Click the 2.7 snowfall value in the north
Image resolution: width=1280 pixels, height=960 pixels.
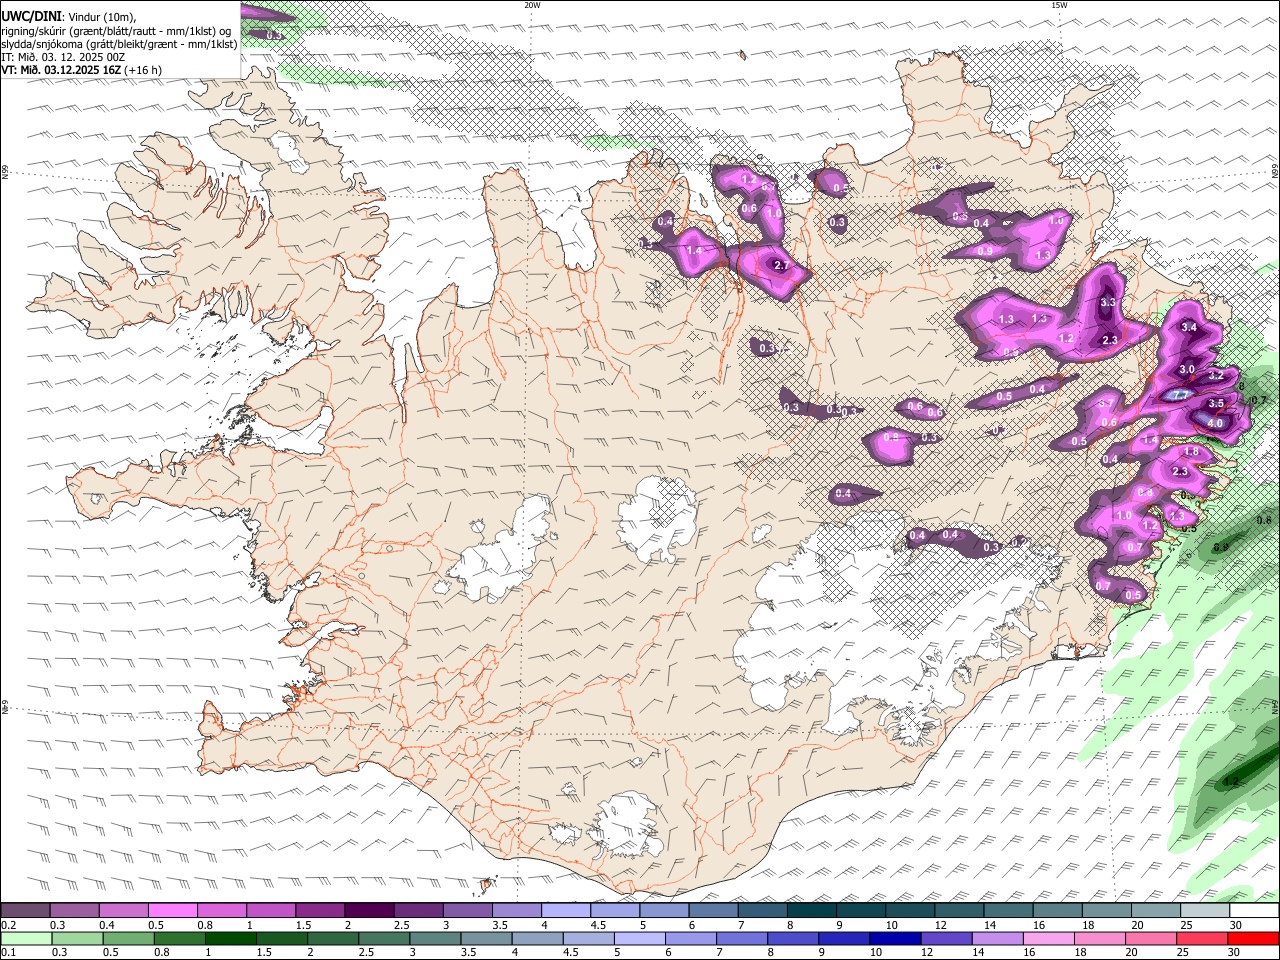(x=782, y=266)
